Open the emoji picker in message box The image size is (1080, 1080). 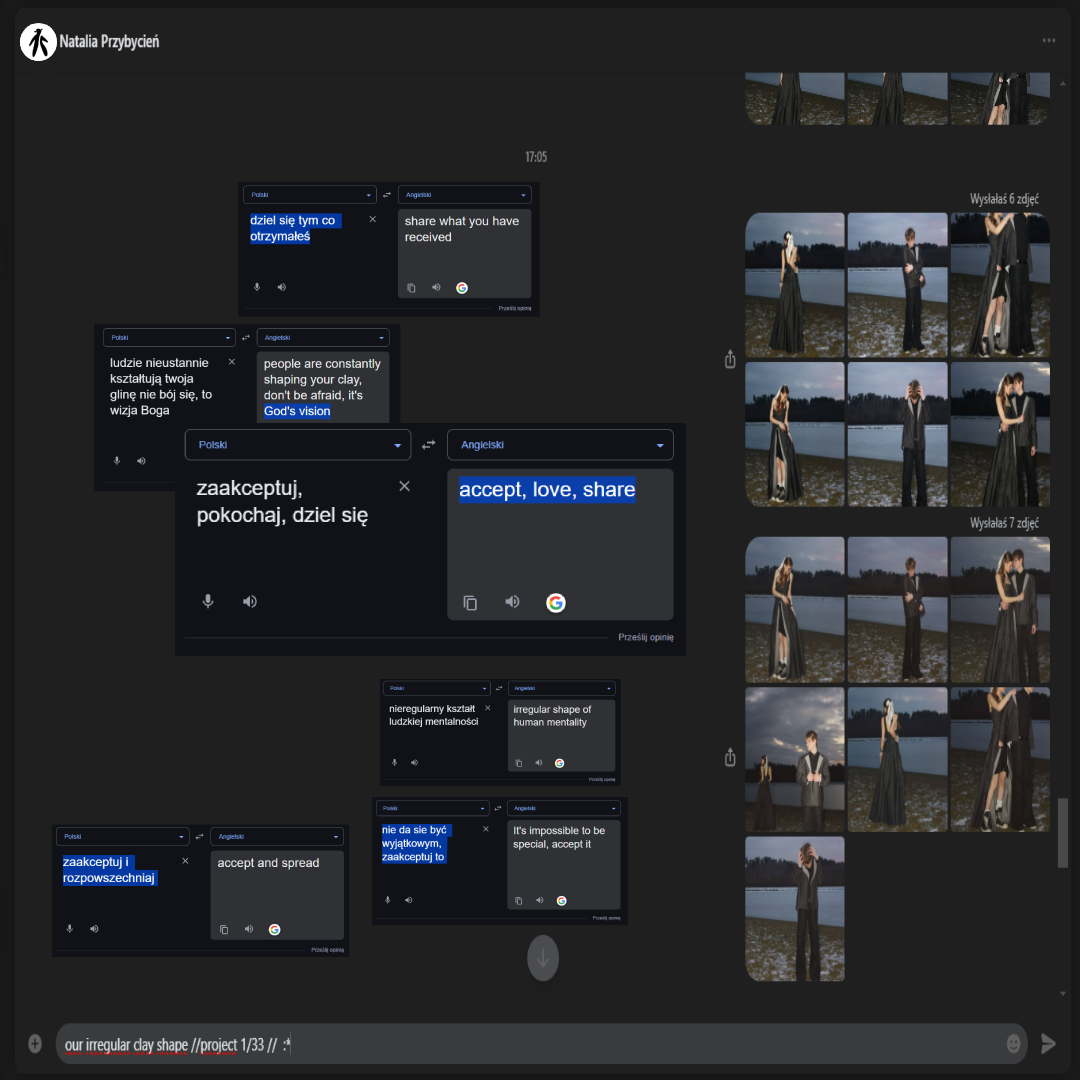pyautogui.click(x=1013, y=1044)
